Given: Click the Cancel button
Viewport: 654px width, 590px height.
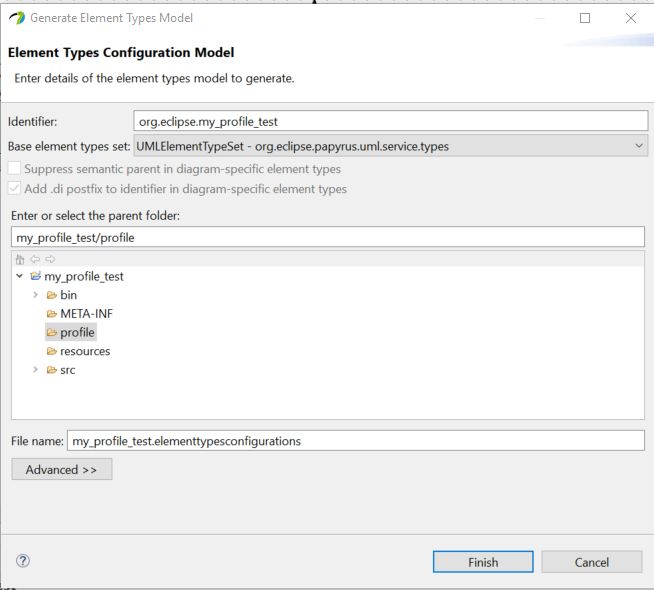Looking at the screenshot, I should (591, 562).
